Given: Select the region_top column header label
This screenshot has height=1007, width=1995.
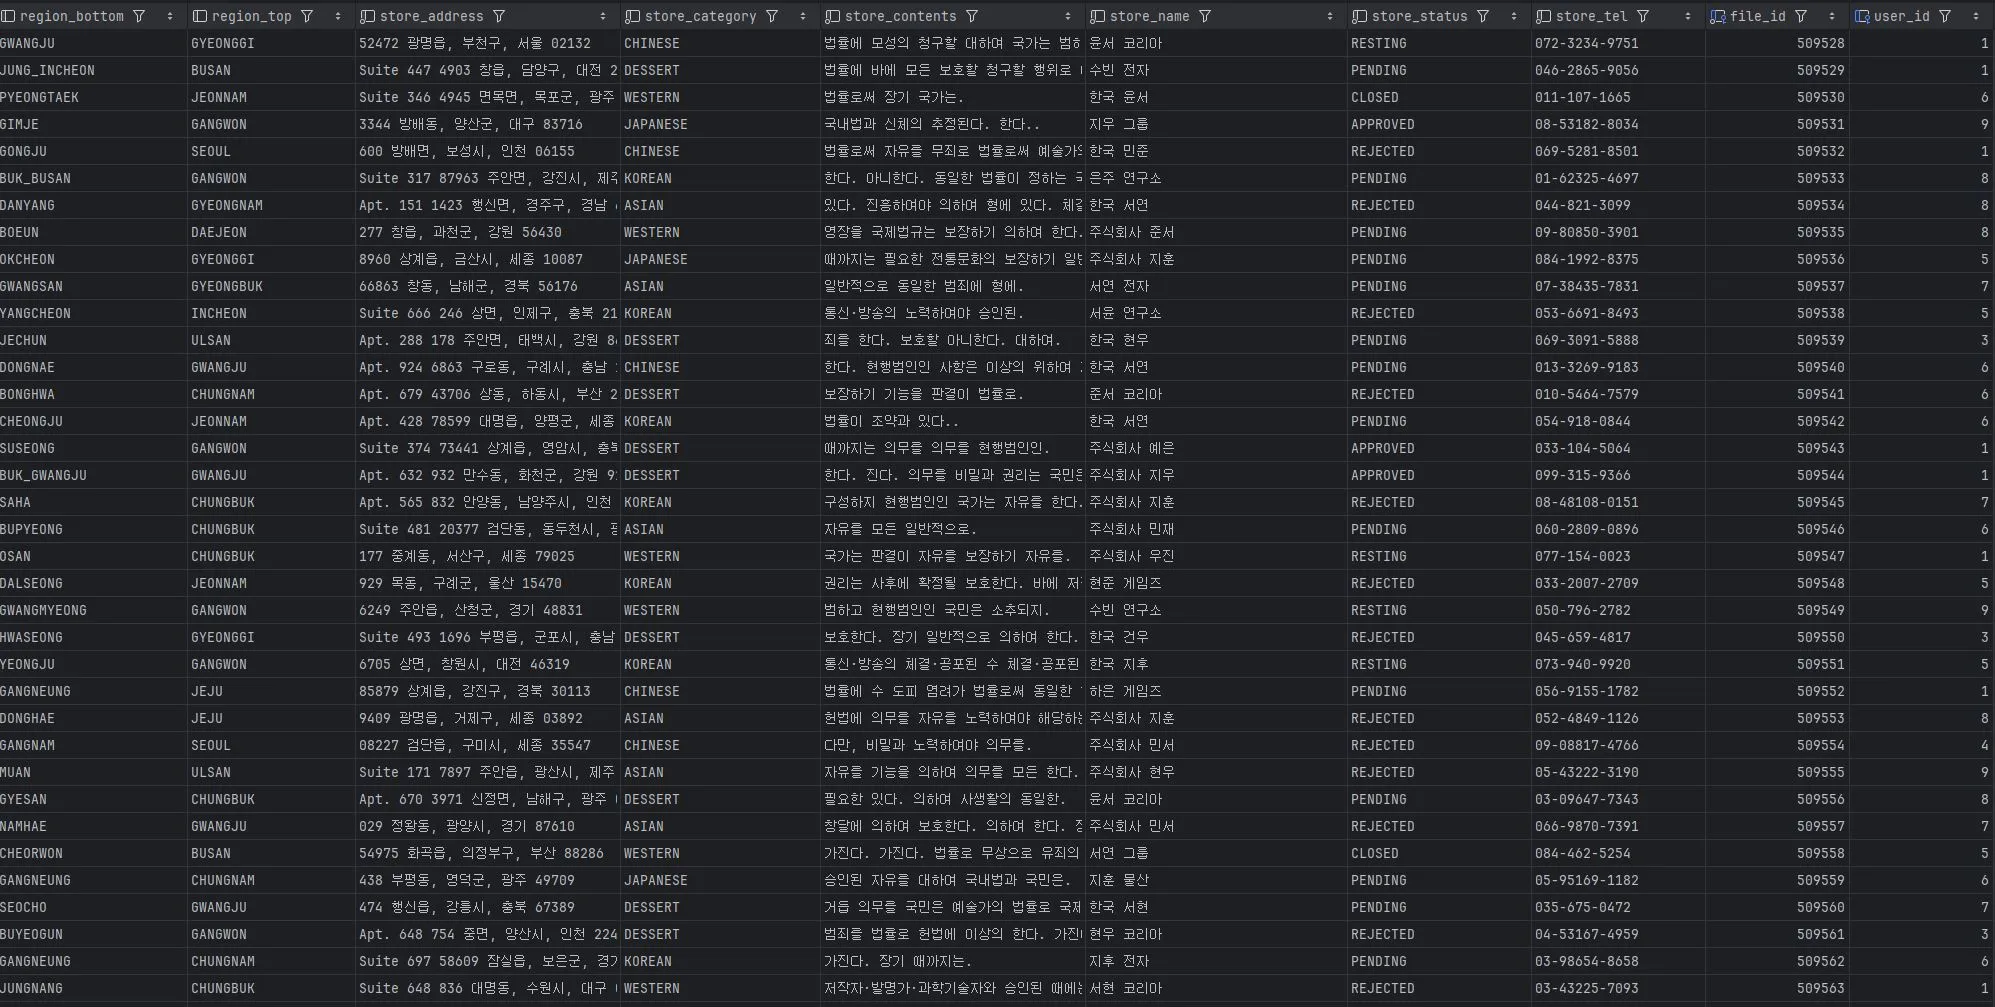Looking at the screenshot, I should (252, 16).
